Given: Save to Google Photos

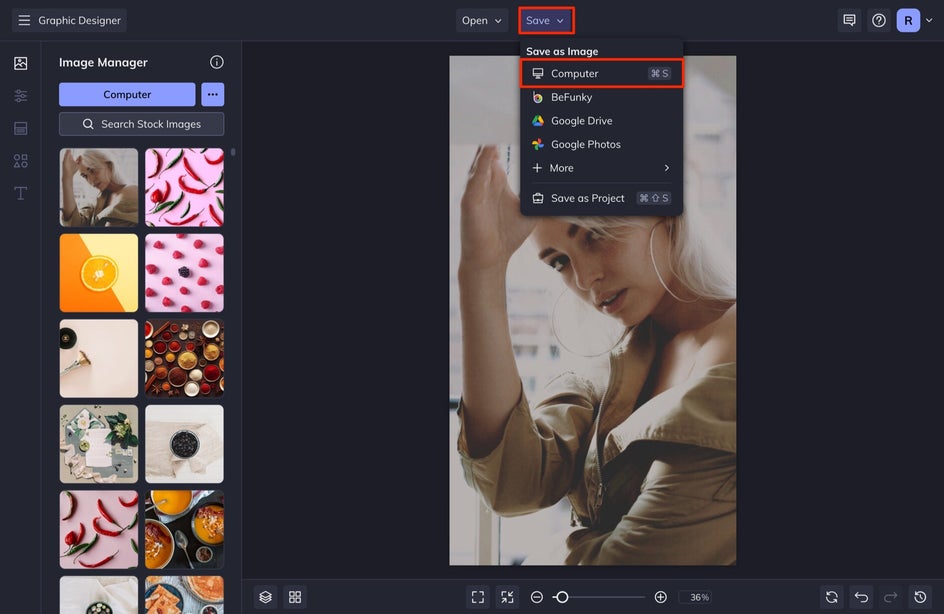Looking at the screenshot, I should pos(601,144).
